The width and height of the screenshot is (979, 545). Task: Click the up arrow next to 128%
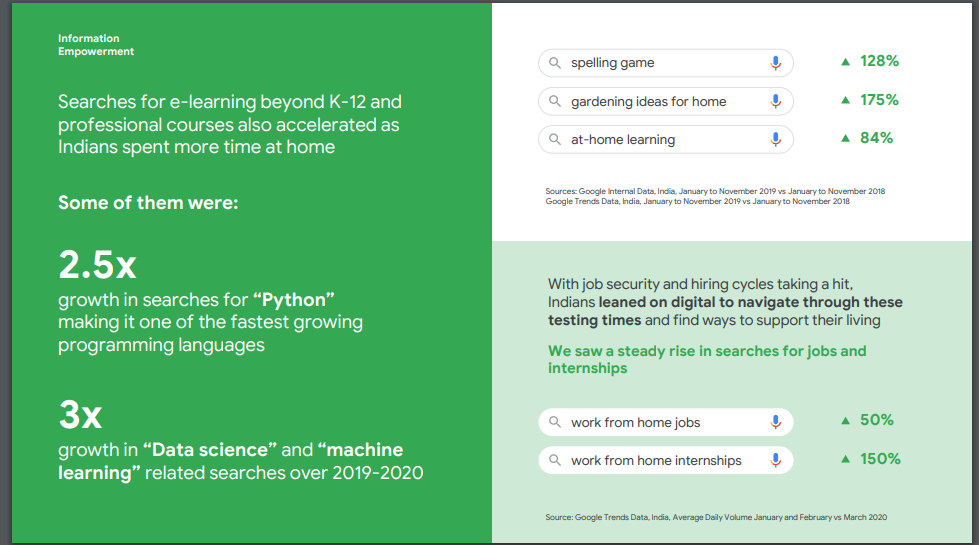846,62
